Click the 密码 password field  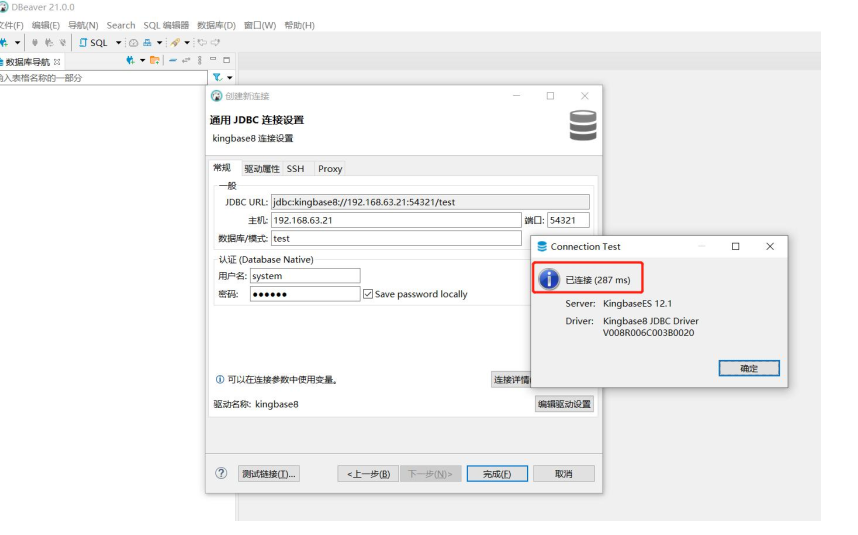pos(305,294)
